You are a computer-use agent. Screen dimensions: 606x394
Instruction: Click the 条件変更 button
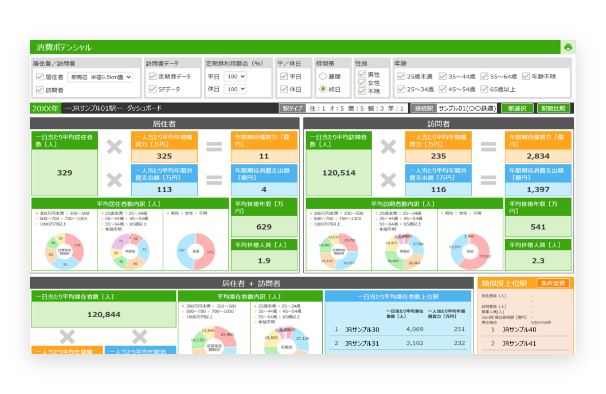coord(553,283)
